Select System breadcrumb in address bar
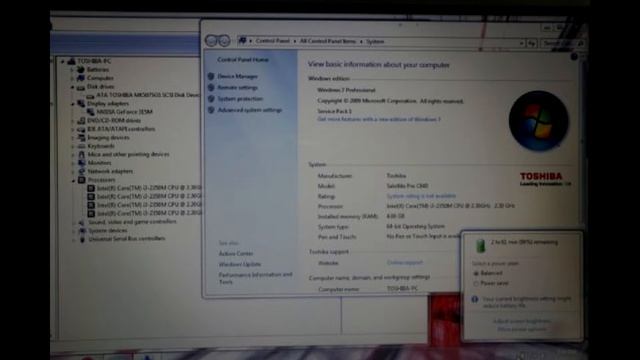The image size is (640, 360). coord(375,41)
